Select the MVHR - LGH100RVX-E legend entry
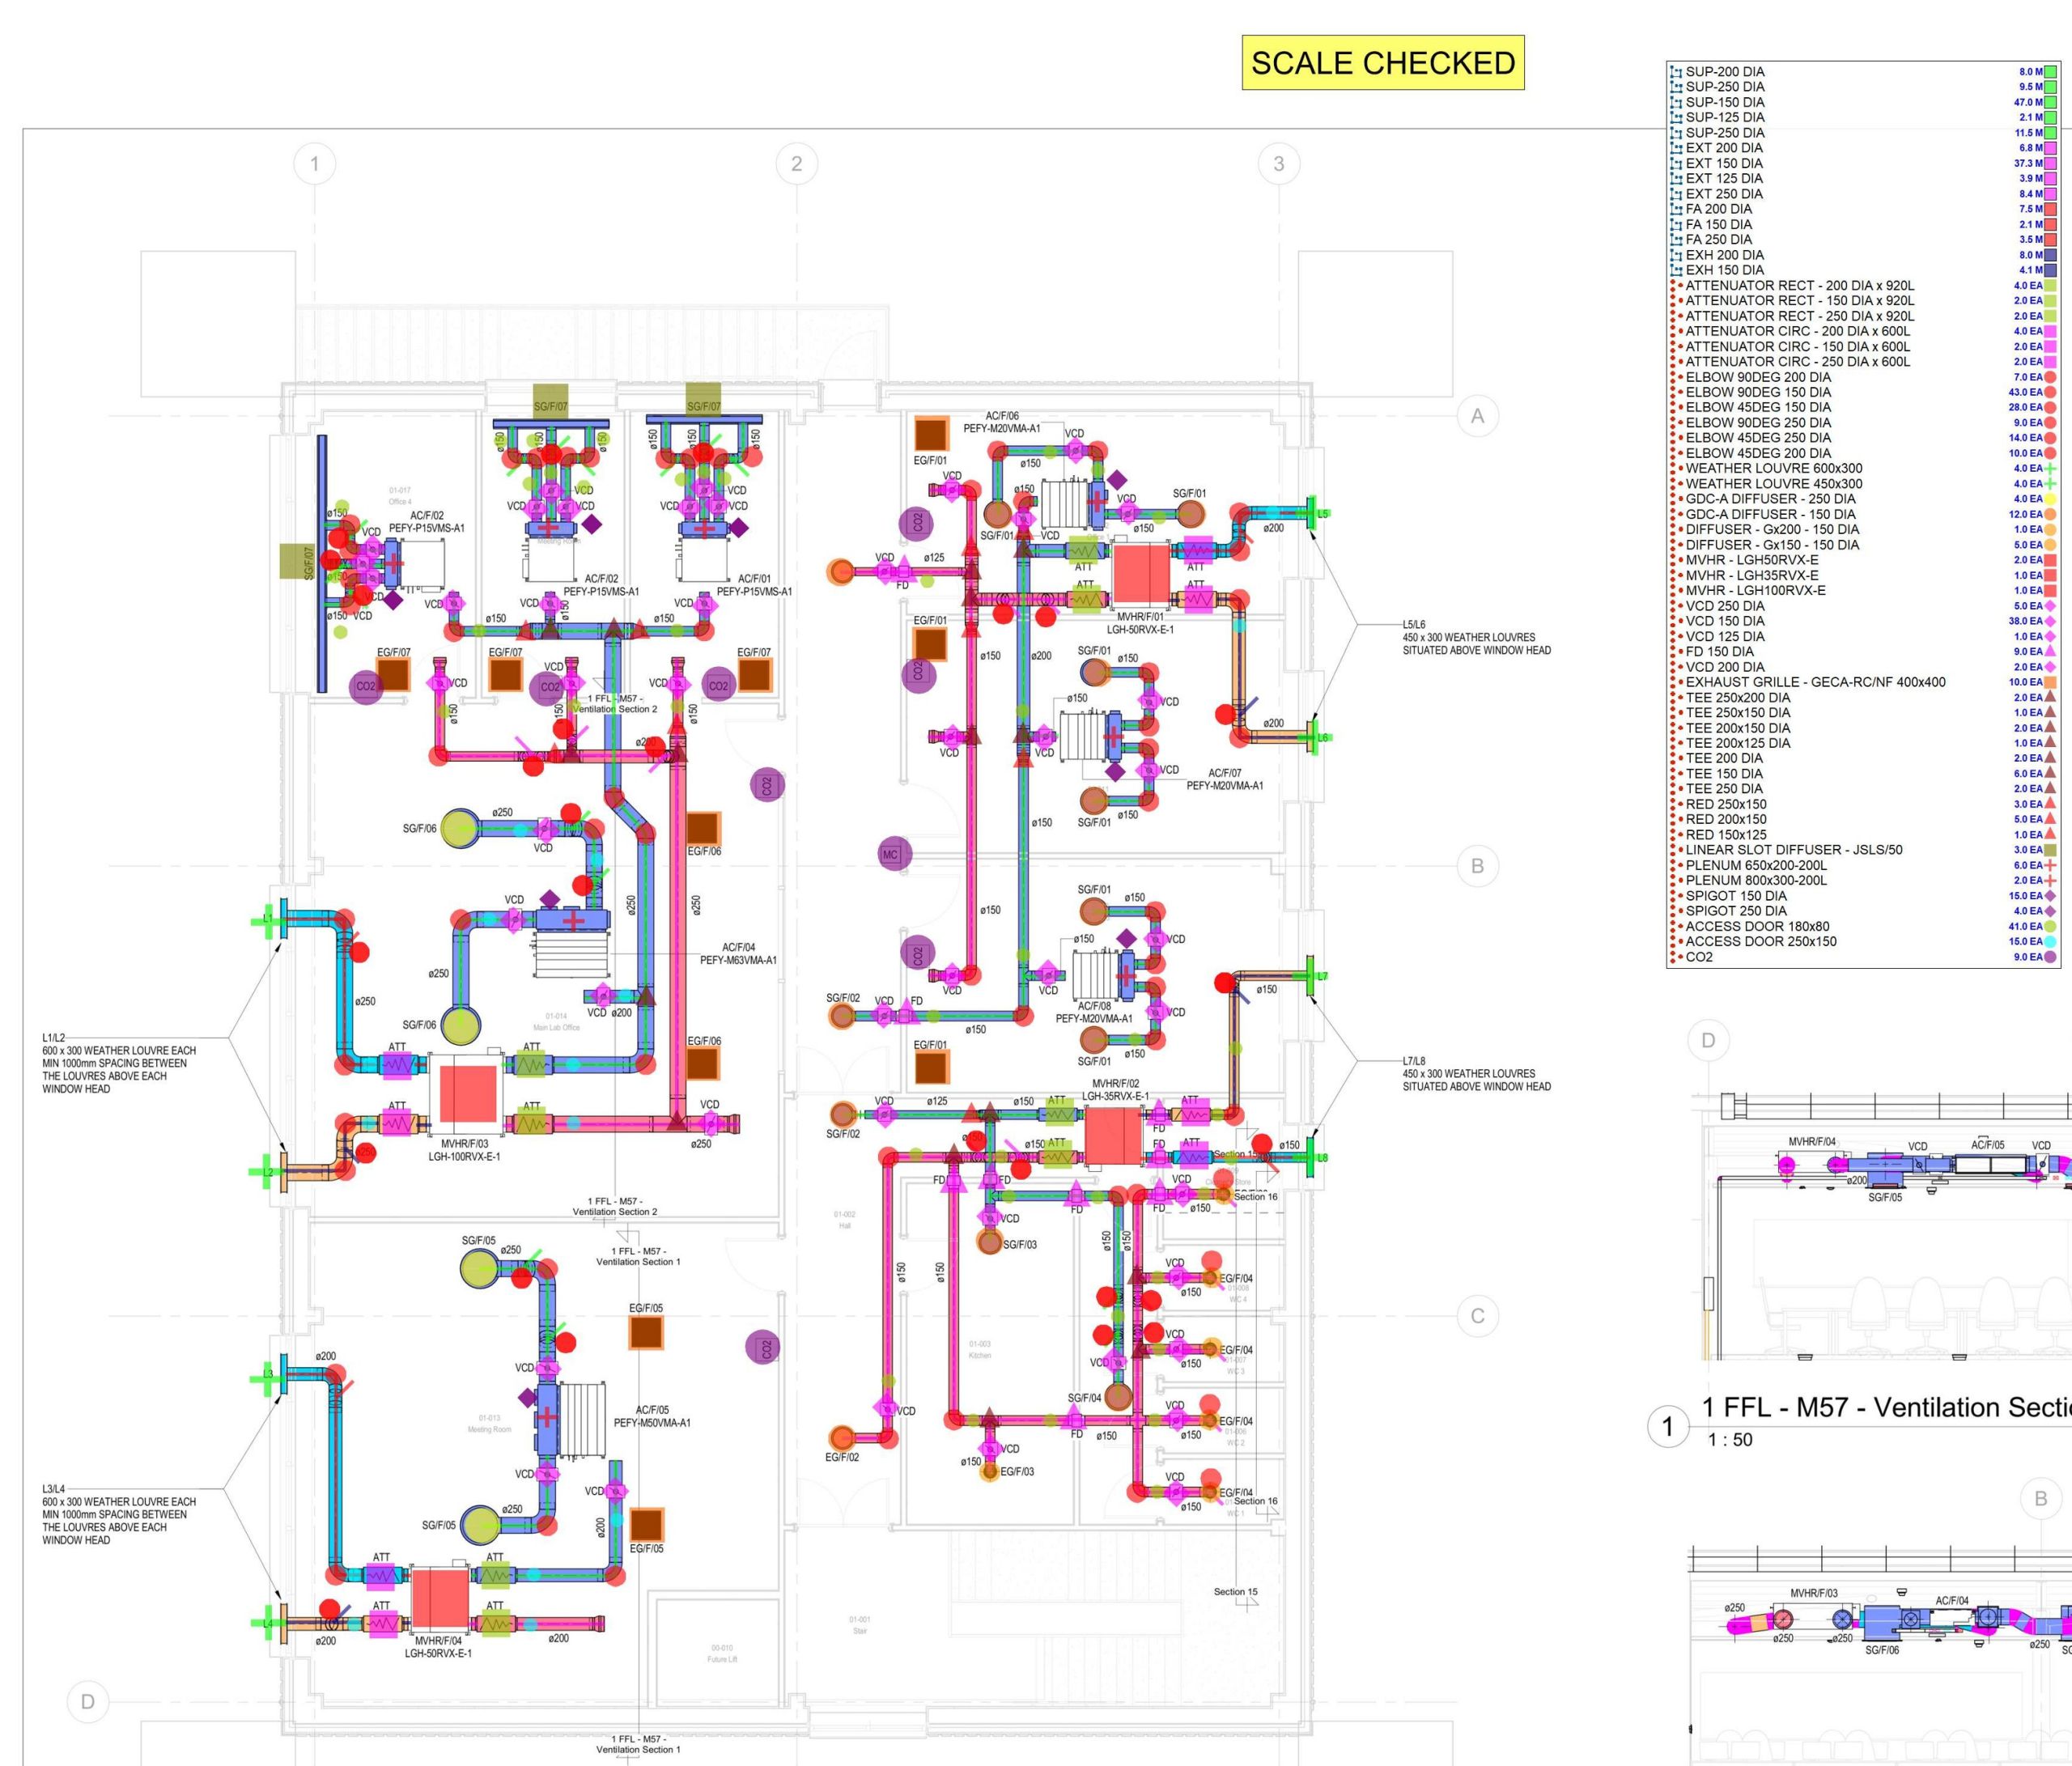 pyautogui.click(x=1755, y=590)
